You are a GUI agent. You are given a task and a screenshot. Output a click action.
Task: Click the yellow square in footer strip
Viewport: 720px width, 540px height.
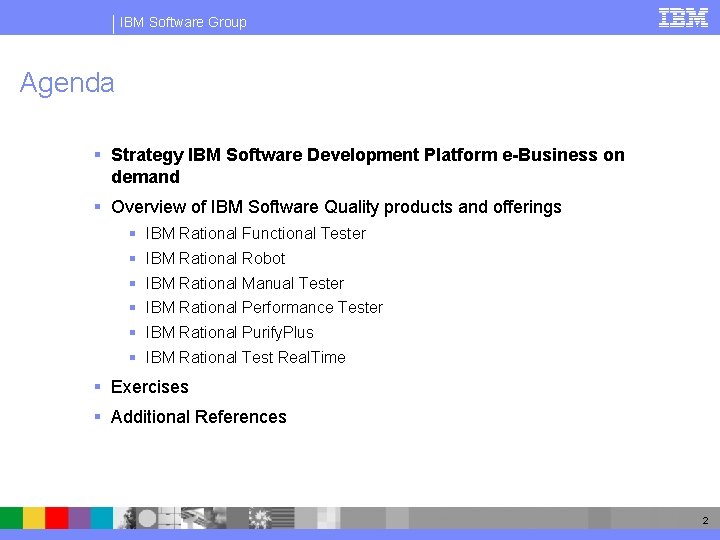click(34, 518)
